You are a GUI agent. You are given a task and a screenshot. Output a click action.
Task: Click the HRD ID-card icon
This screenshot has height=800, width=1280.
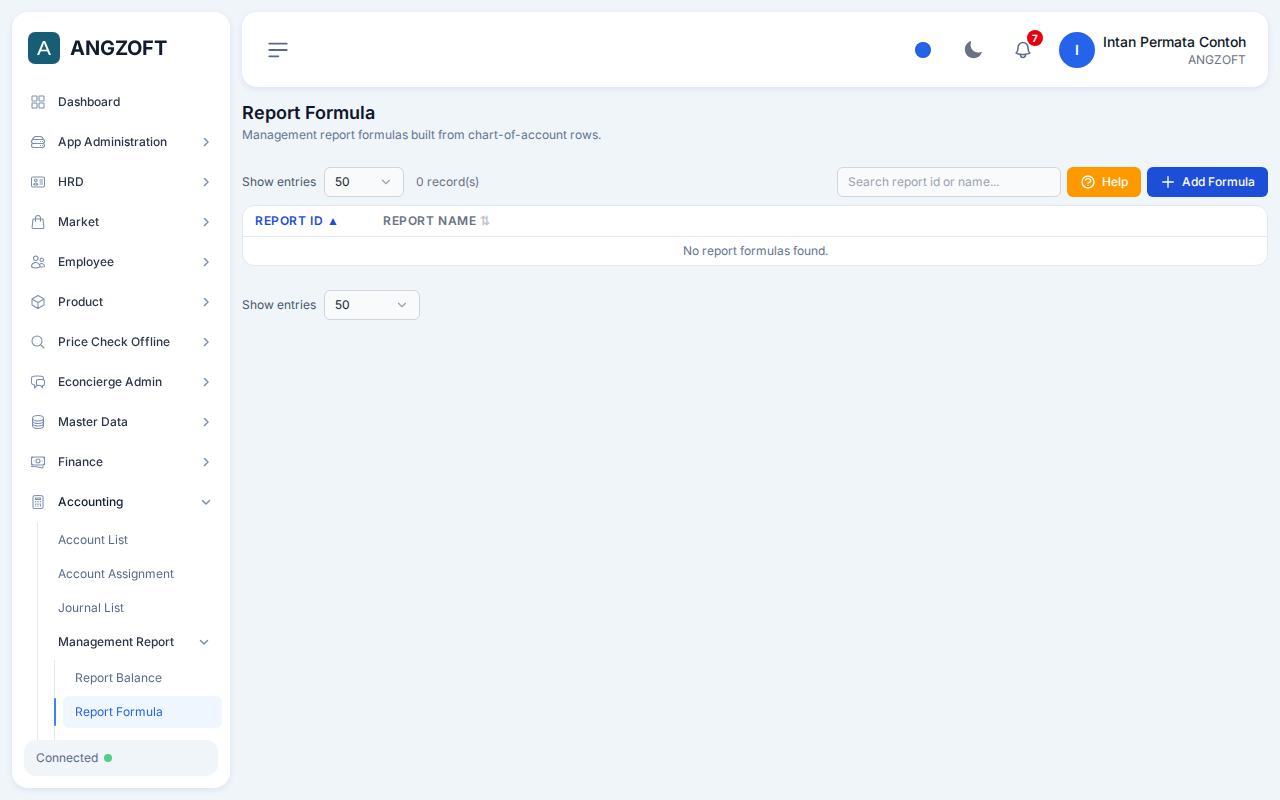coord(38,182)
